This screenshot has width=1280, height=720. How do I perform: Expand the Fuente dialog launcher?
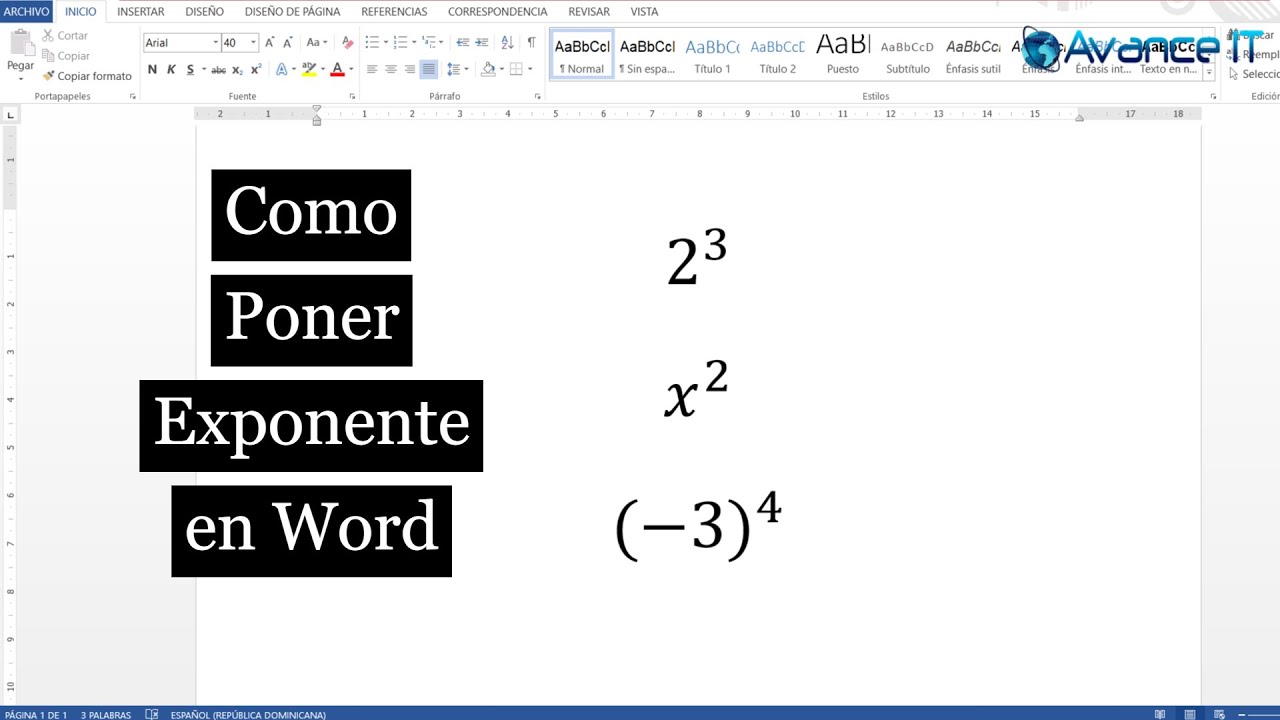(352, 97)
